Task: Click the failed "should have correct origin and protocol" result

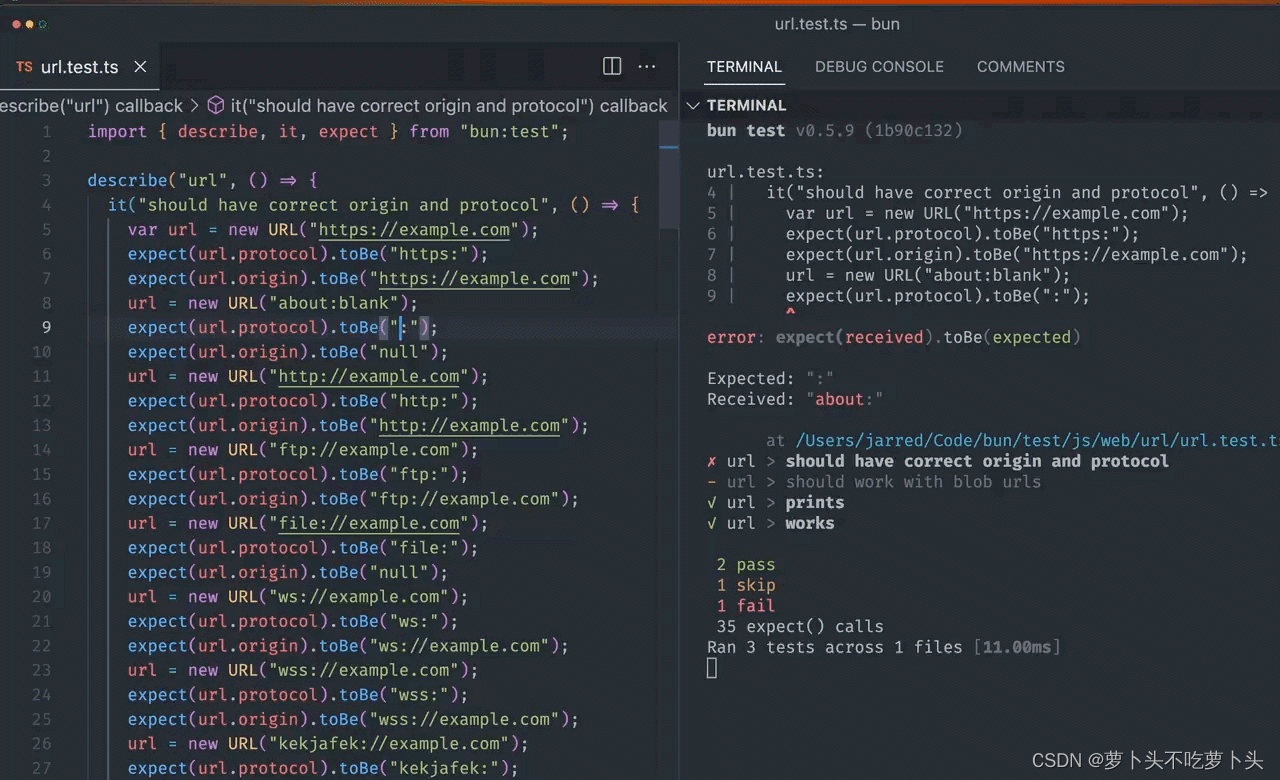Action: click(x=938, y=461)
